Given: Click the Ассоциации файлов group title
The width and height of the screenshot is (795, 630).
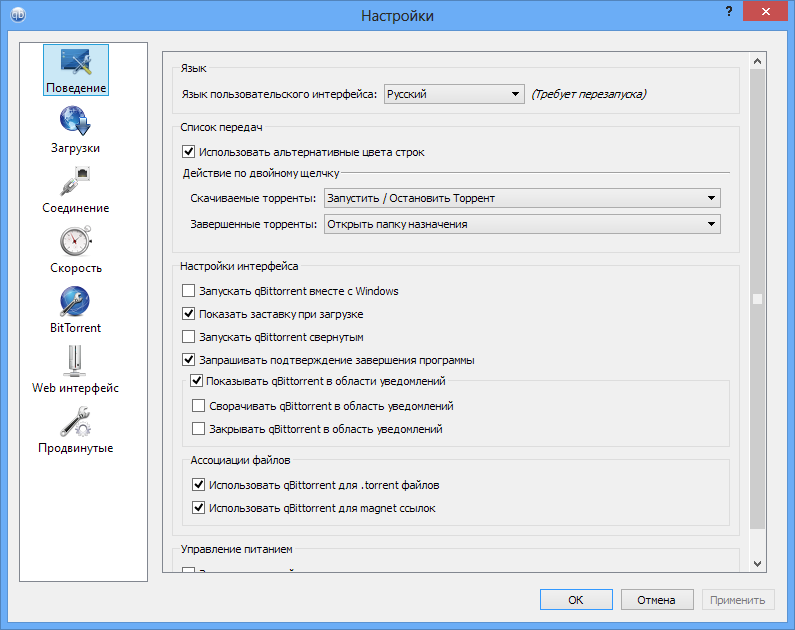Looking at the screenshot, I should click(x=240, y=460).
